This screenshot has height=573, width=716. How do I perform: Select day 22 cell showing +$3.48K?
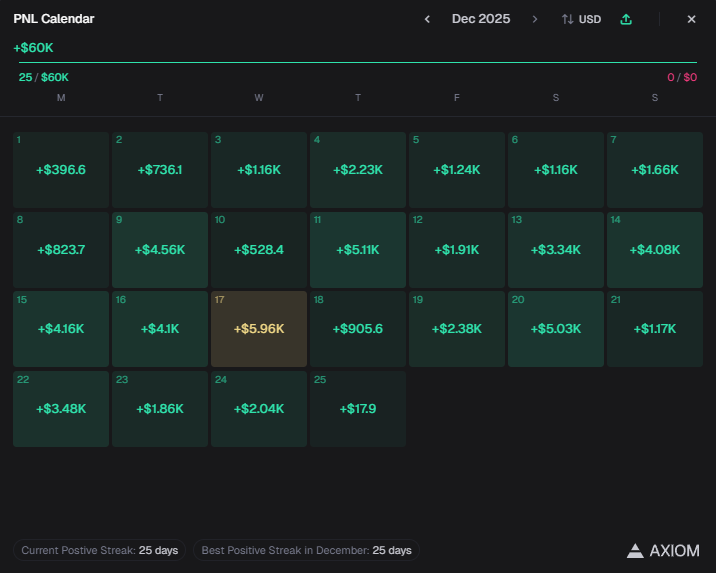pyautogui.click(x=61, y=409)
